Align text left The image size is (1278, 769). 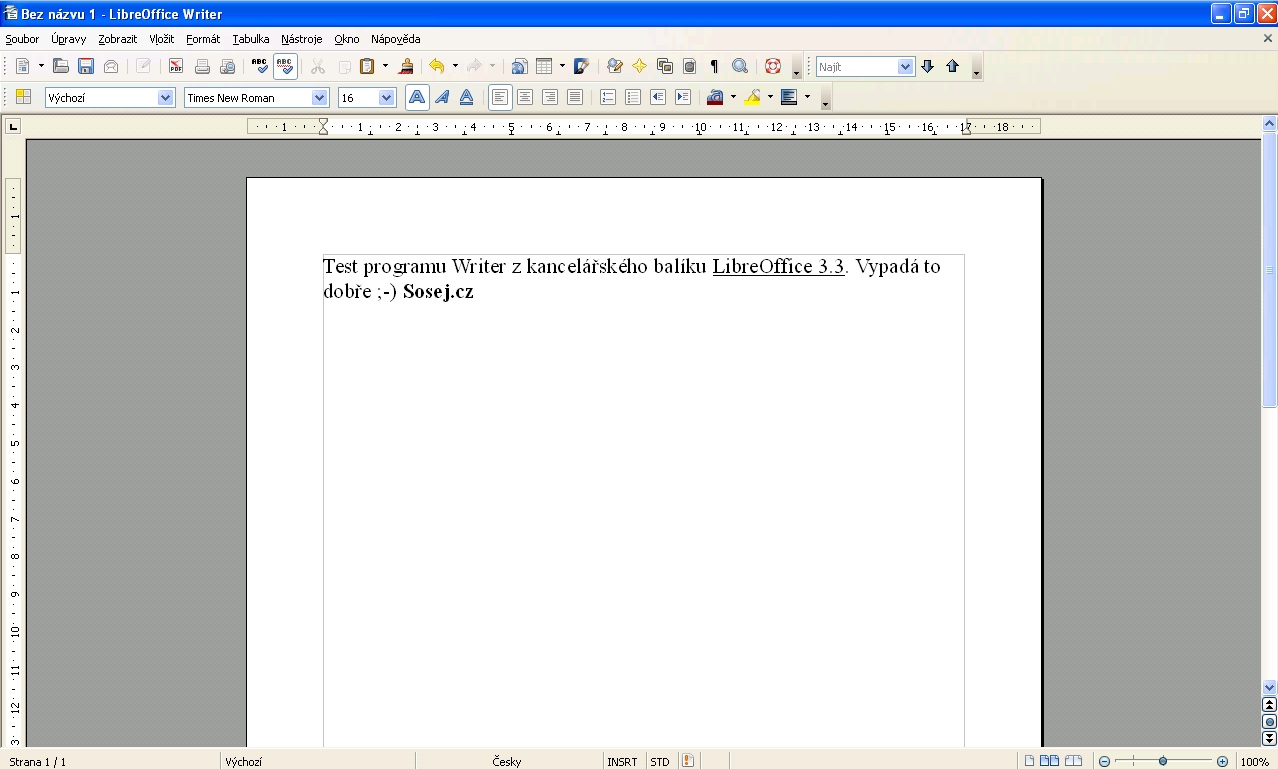[500, 98]
